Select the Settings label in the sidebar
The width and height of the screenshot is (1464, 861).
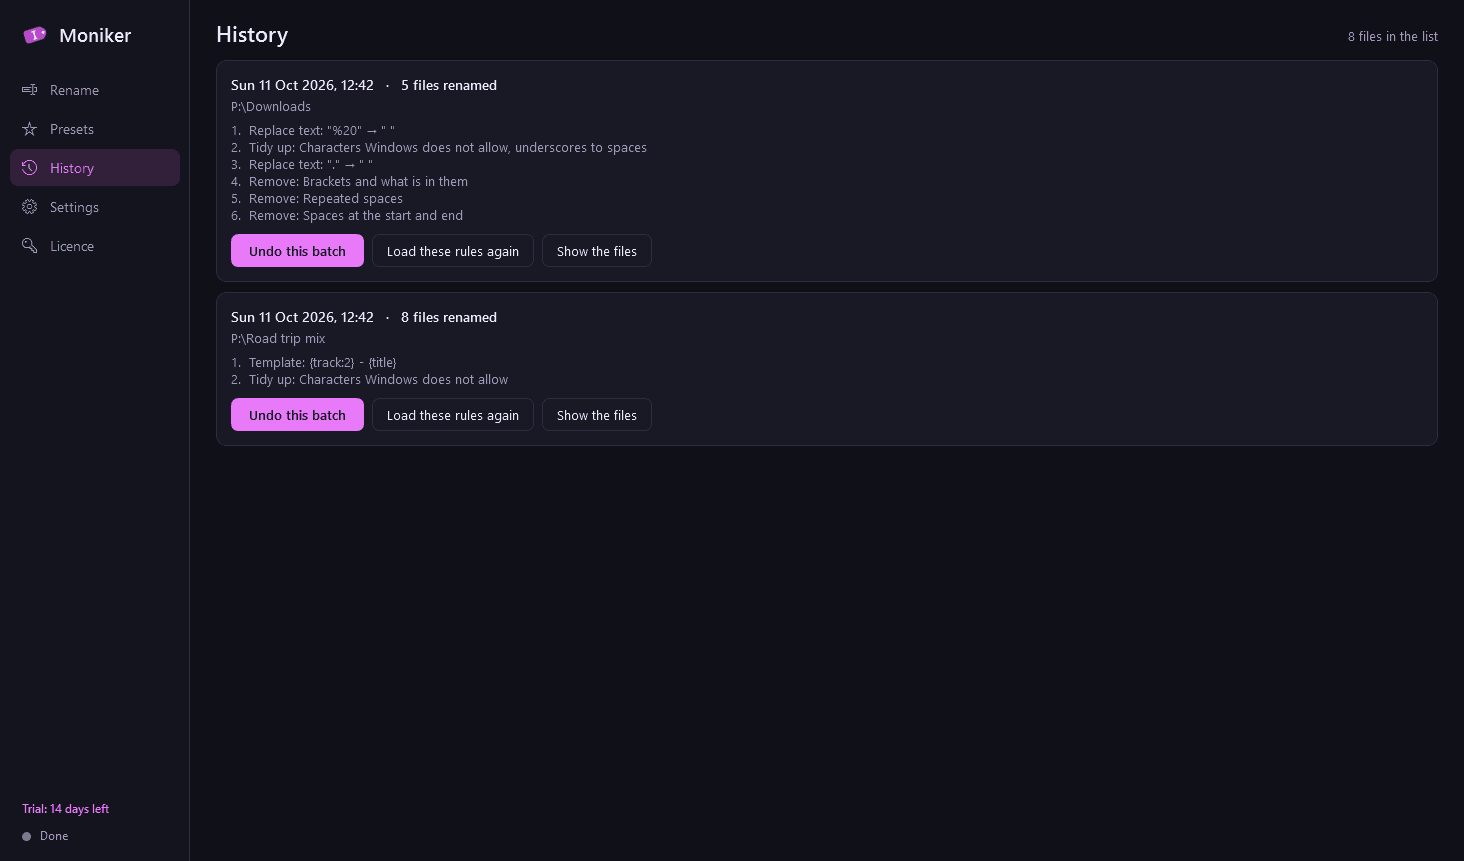click(74, 207)
